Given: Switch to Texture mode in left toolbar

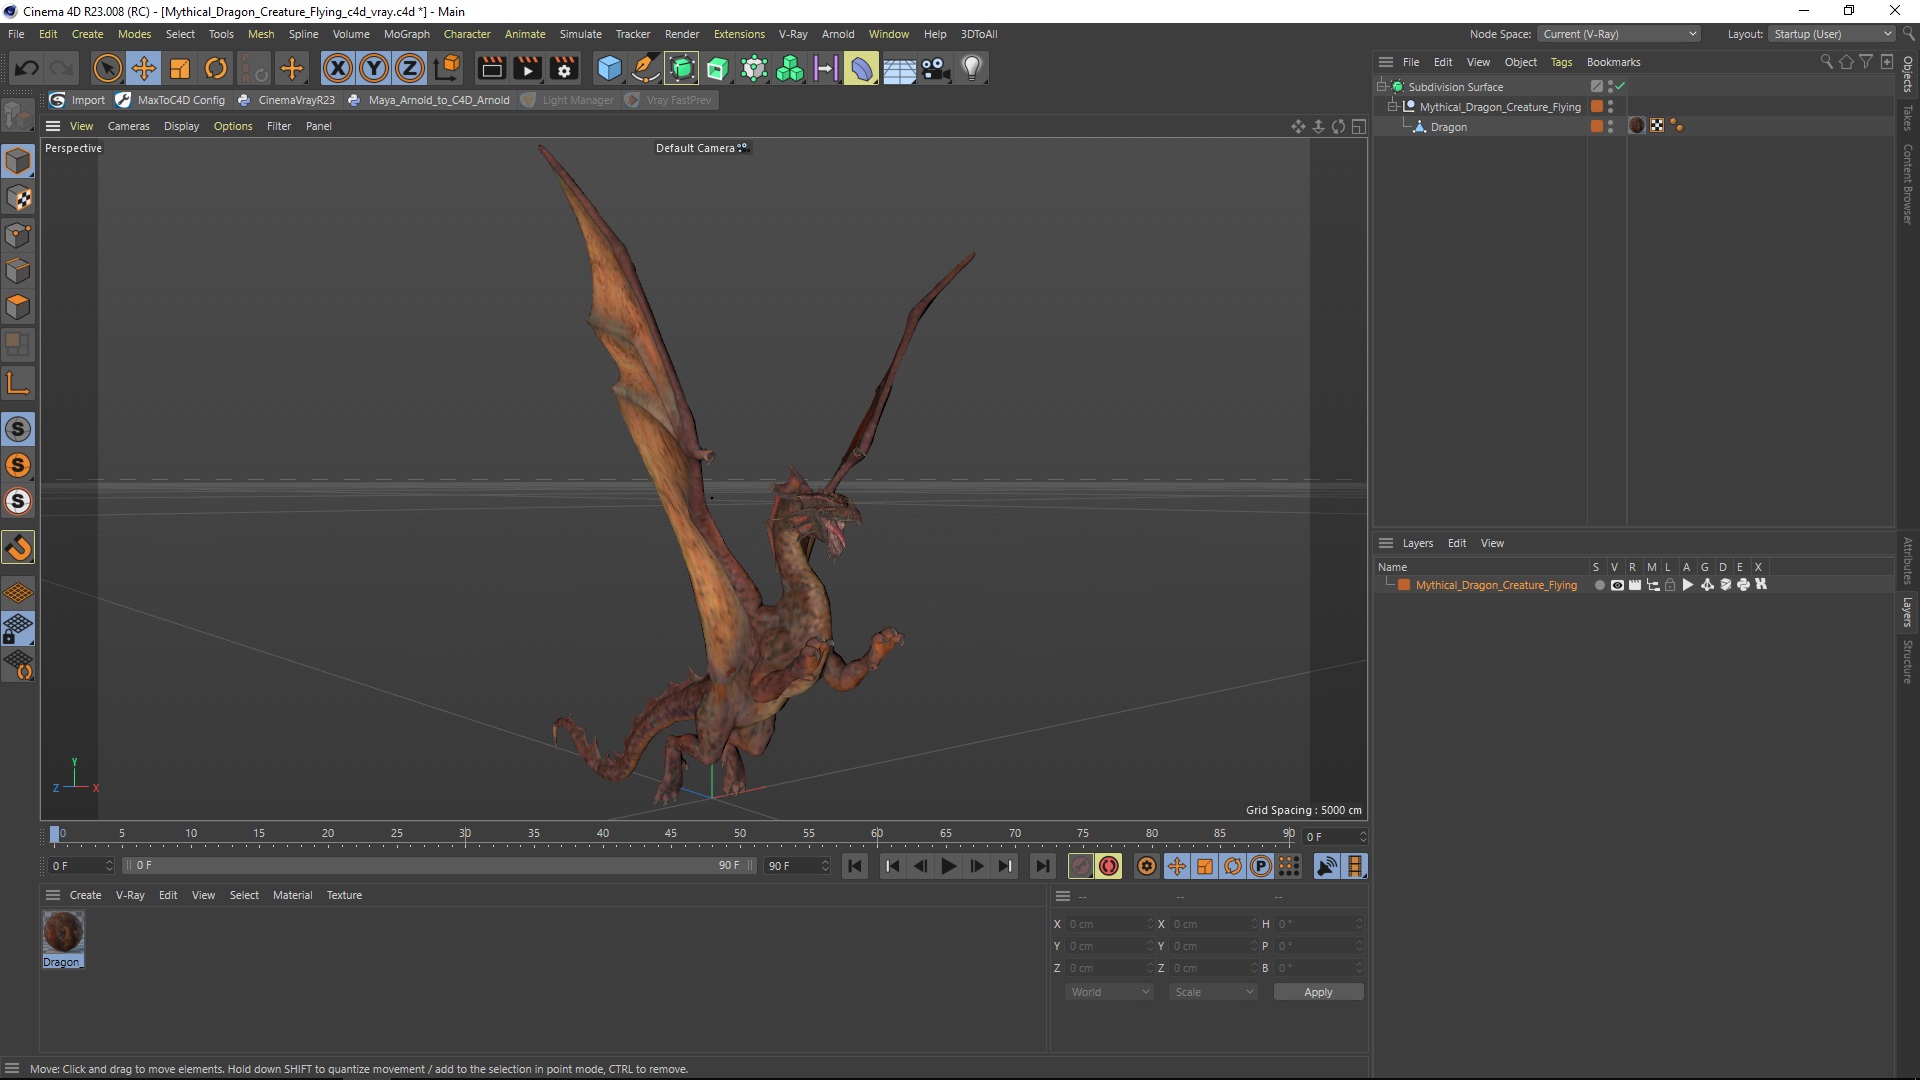Looking at the screenshot, I should (x=18, y=198).
